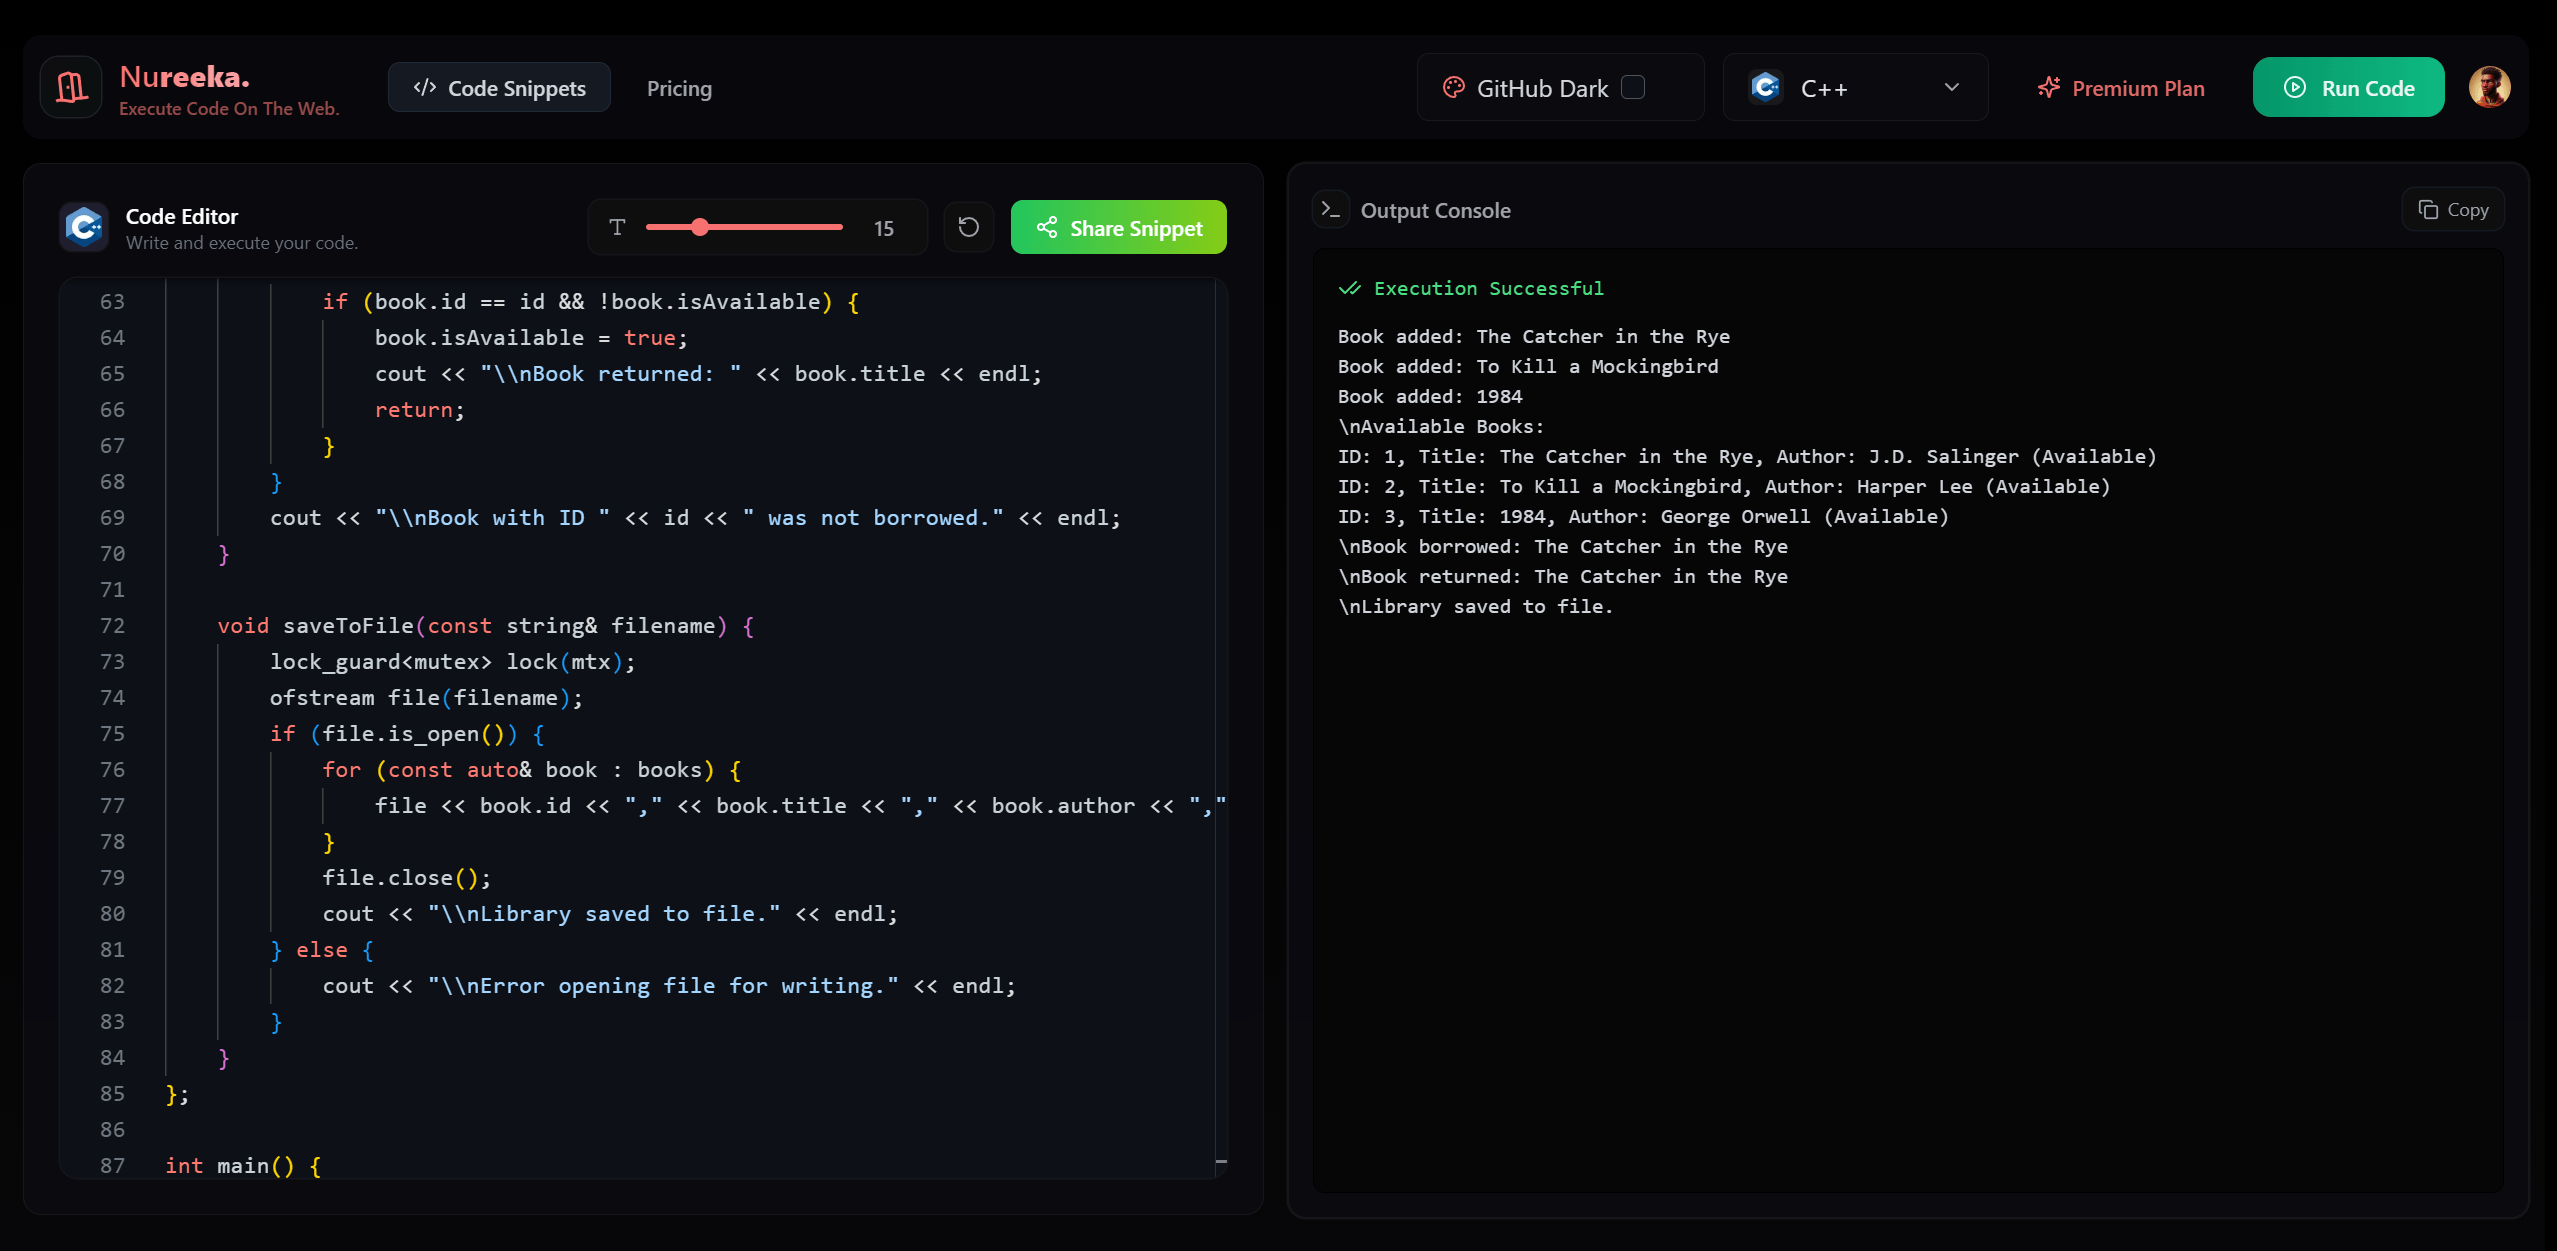Toggle the GitHub Dark theme checkbox
This screenshot has height=1251, width=2557.
click(x=1633, y=88)
